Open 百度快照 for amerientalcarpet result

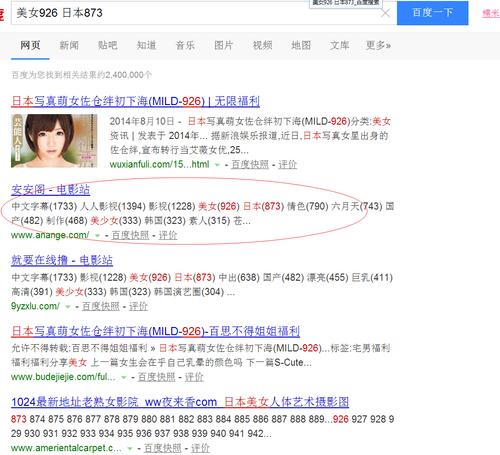coord(163,448)
